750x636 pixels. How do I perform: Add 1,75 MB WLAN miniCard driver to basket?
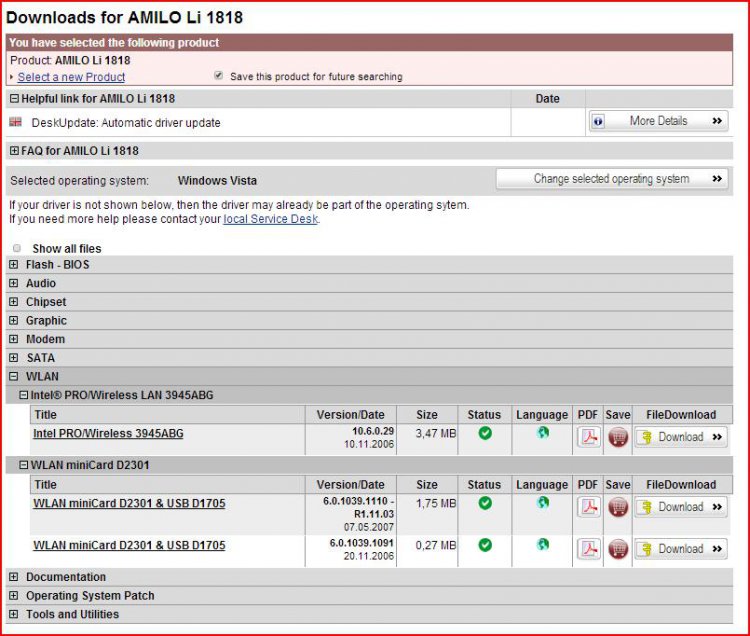(x=618, y=507)
